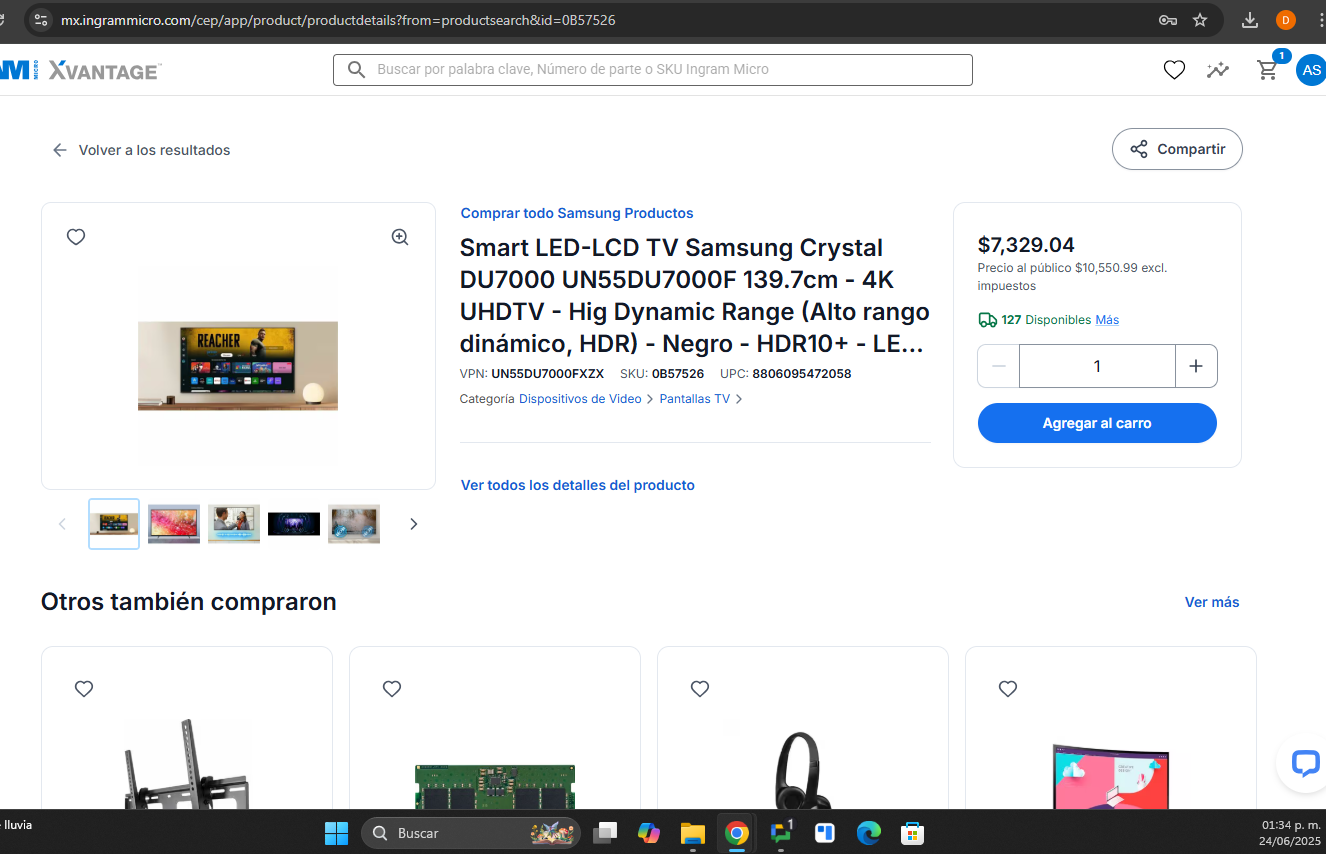Screen dimensions: 1326x854
Task: Bookmark this page with the star icon
Action: pos(1200,20)
